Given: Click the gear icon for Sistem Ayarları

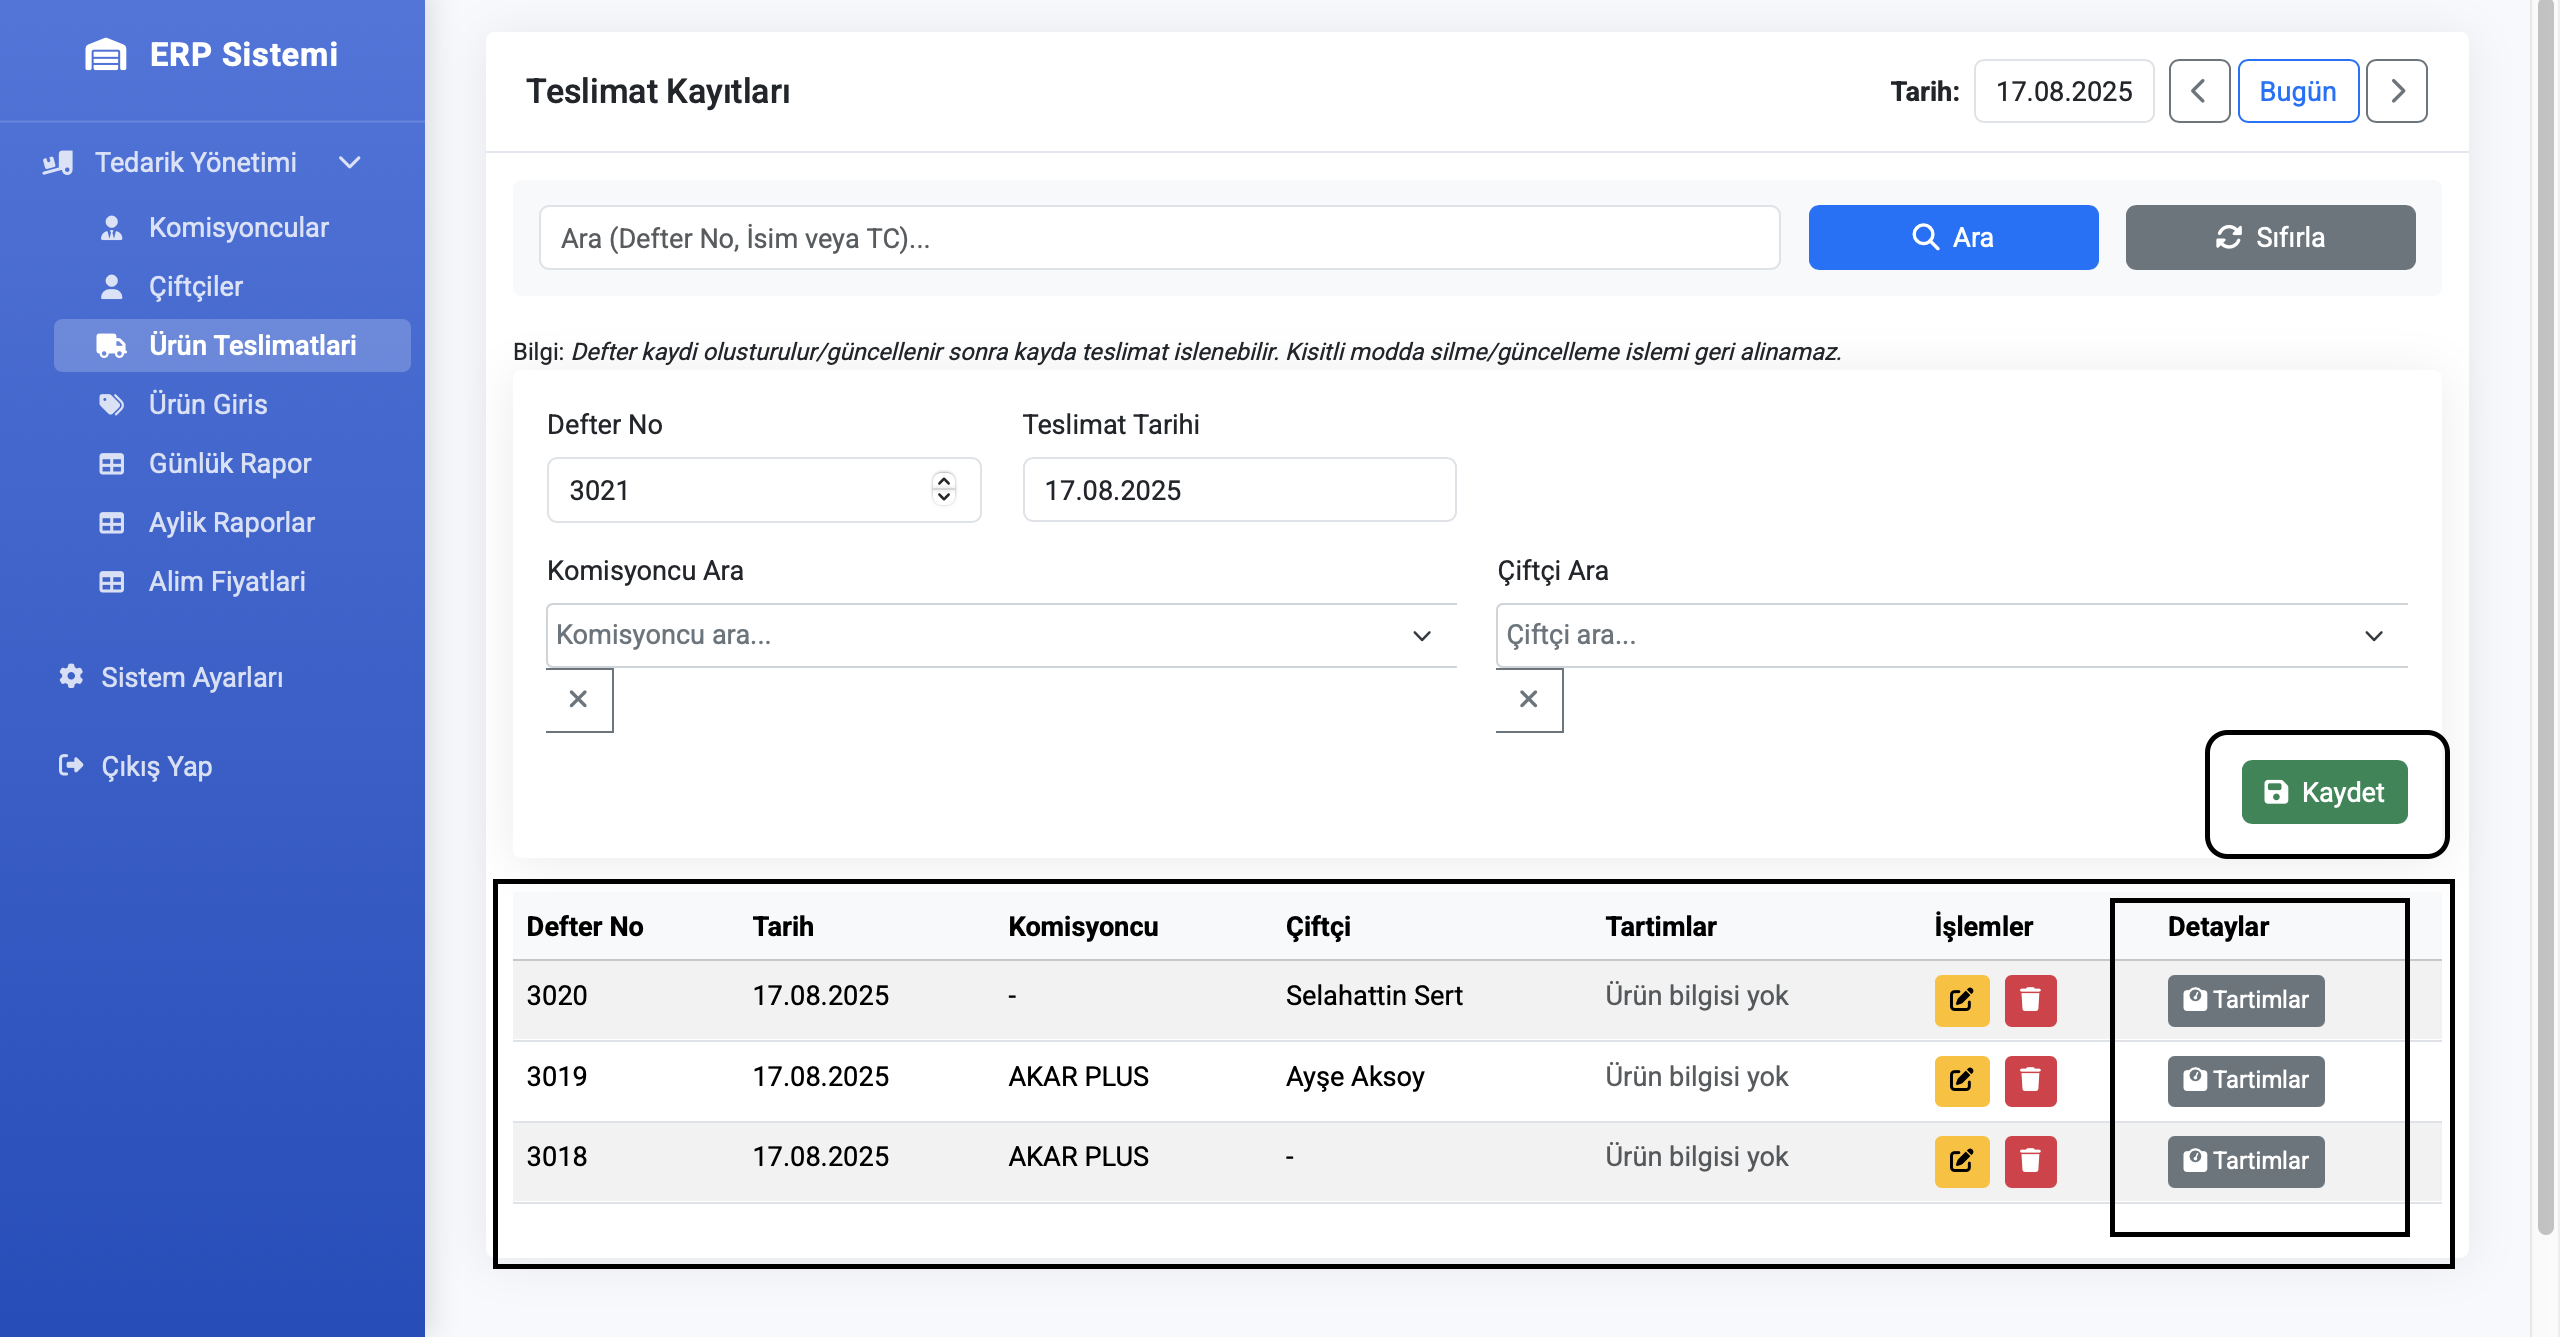Looking at the screenshot, I should click(x=71, y=676).
